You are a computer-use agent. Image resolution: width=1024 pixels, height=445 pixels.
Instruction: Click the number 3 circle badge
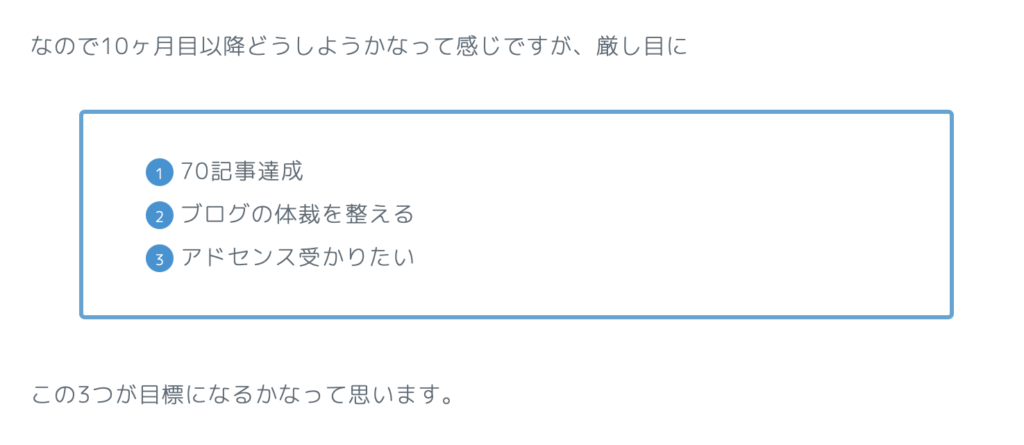click(159, 259)
